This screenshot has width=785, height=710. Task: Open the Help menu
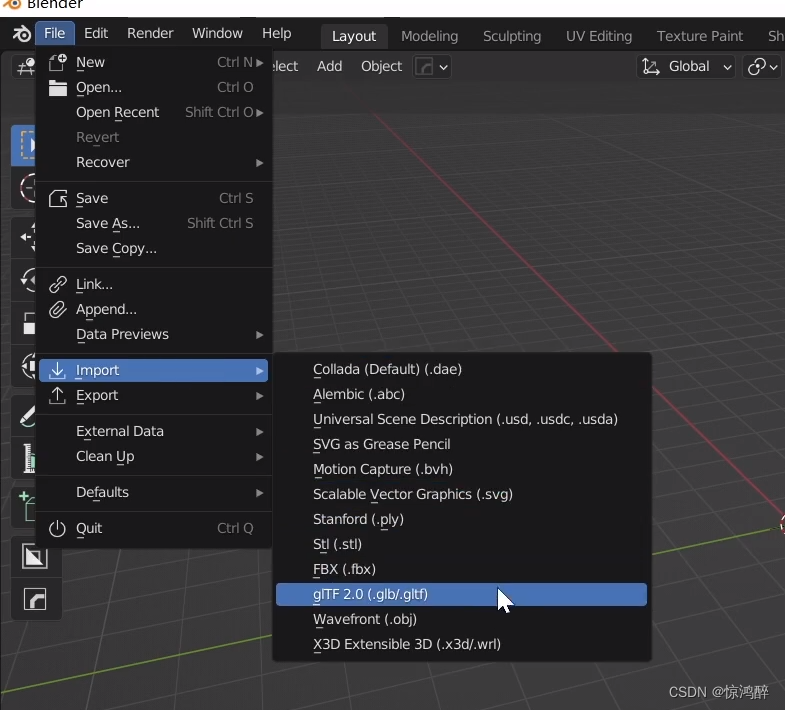point(276,34)
